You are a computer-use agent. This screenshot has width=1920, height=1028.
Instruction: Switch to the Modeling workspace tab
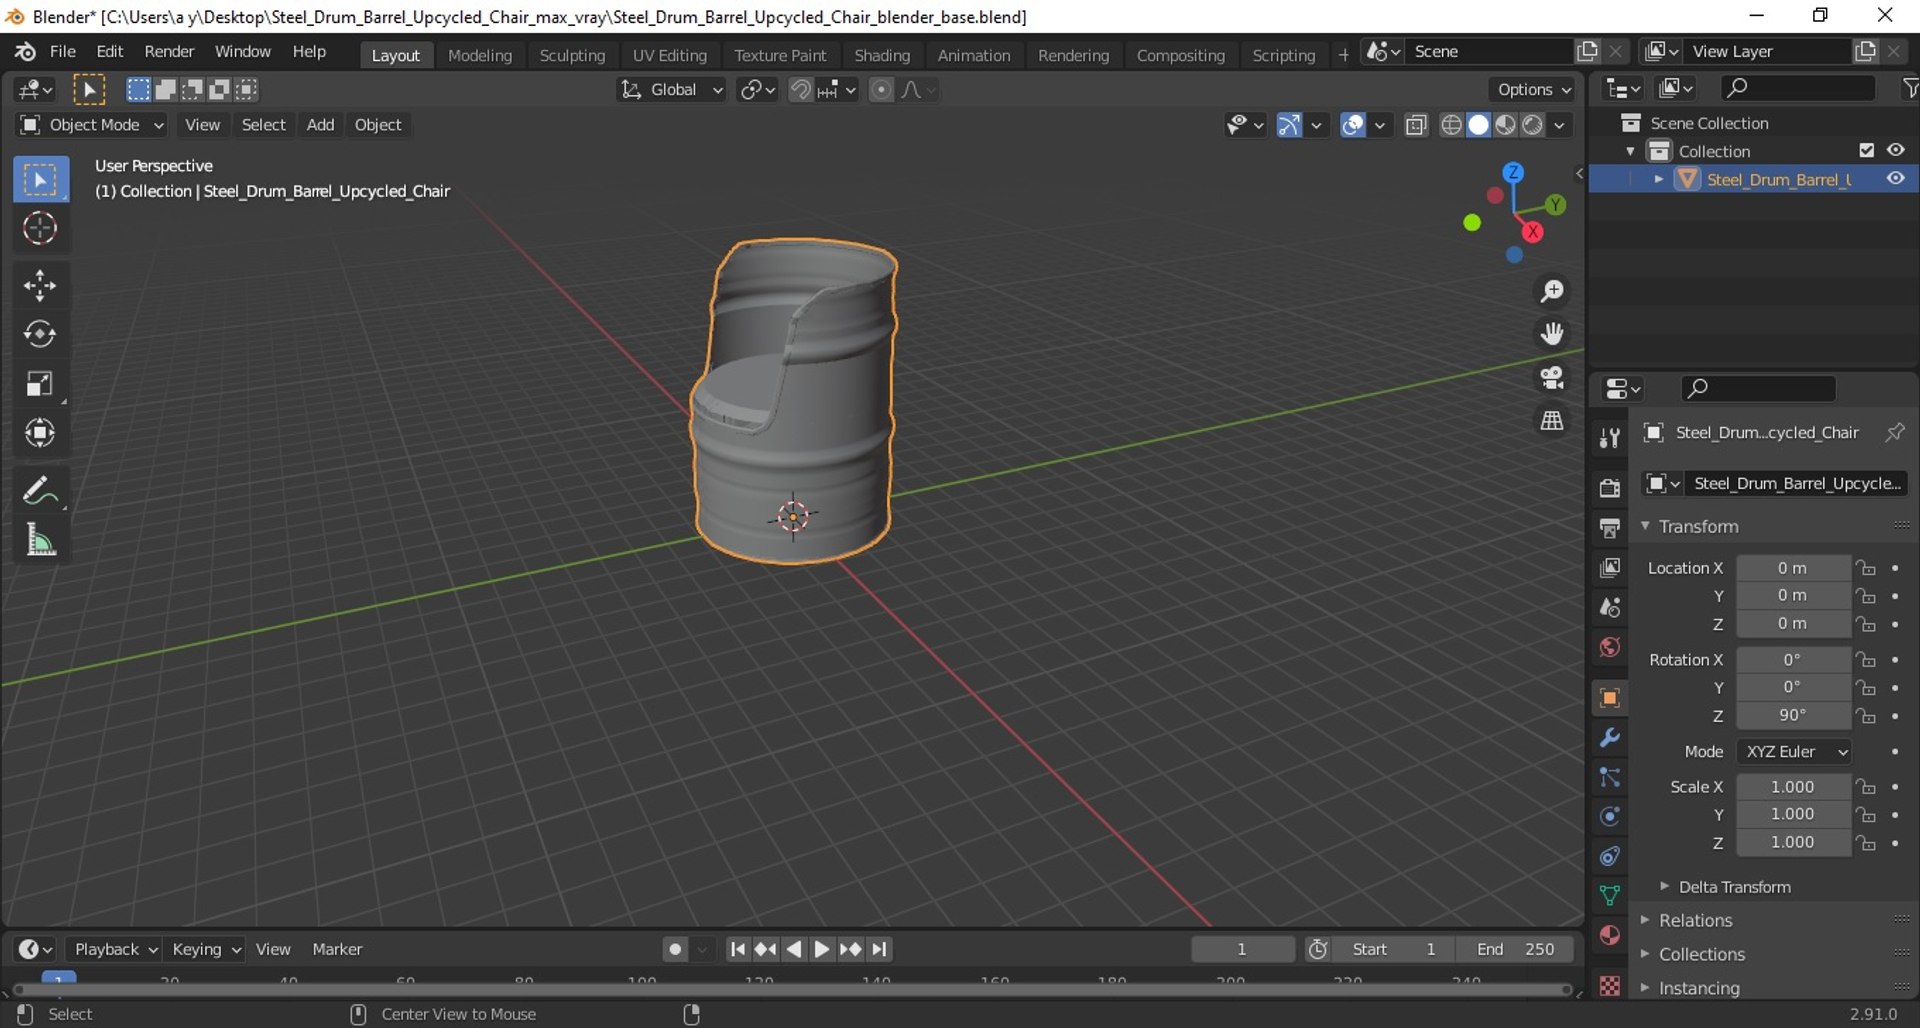pyautogui.click(x=480, y=55)
